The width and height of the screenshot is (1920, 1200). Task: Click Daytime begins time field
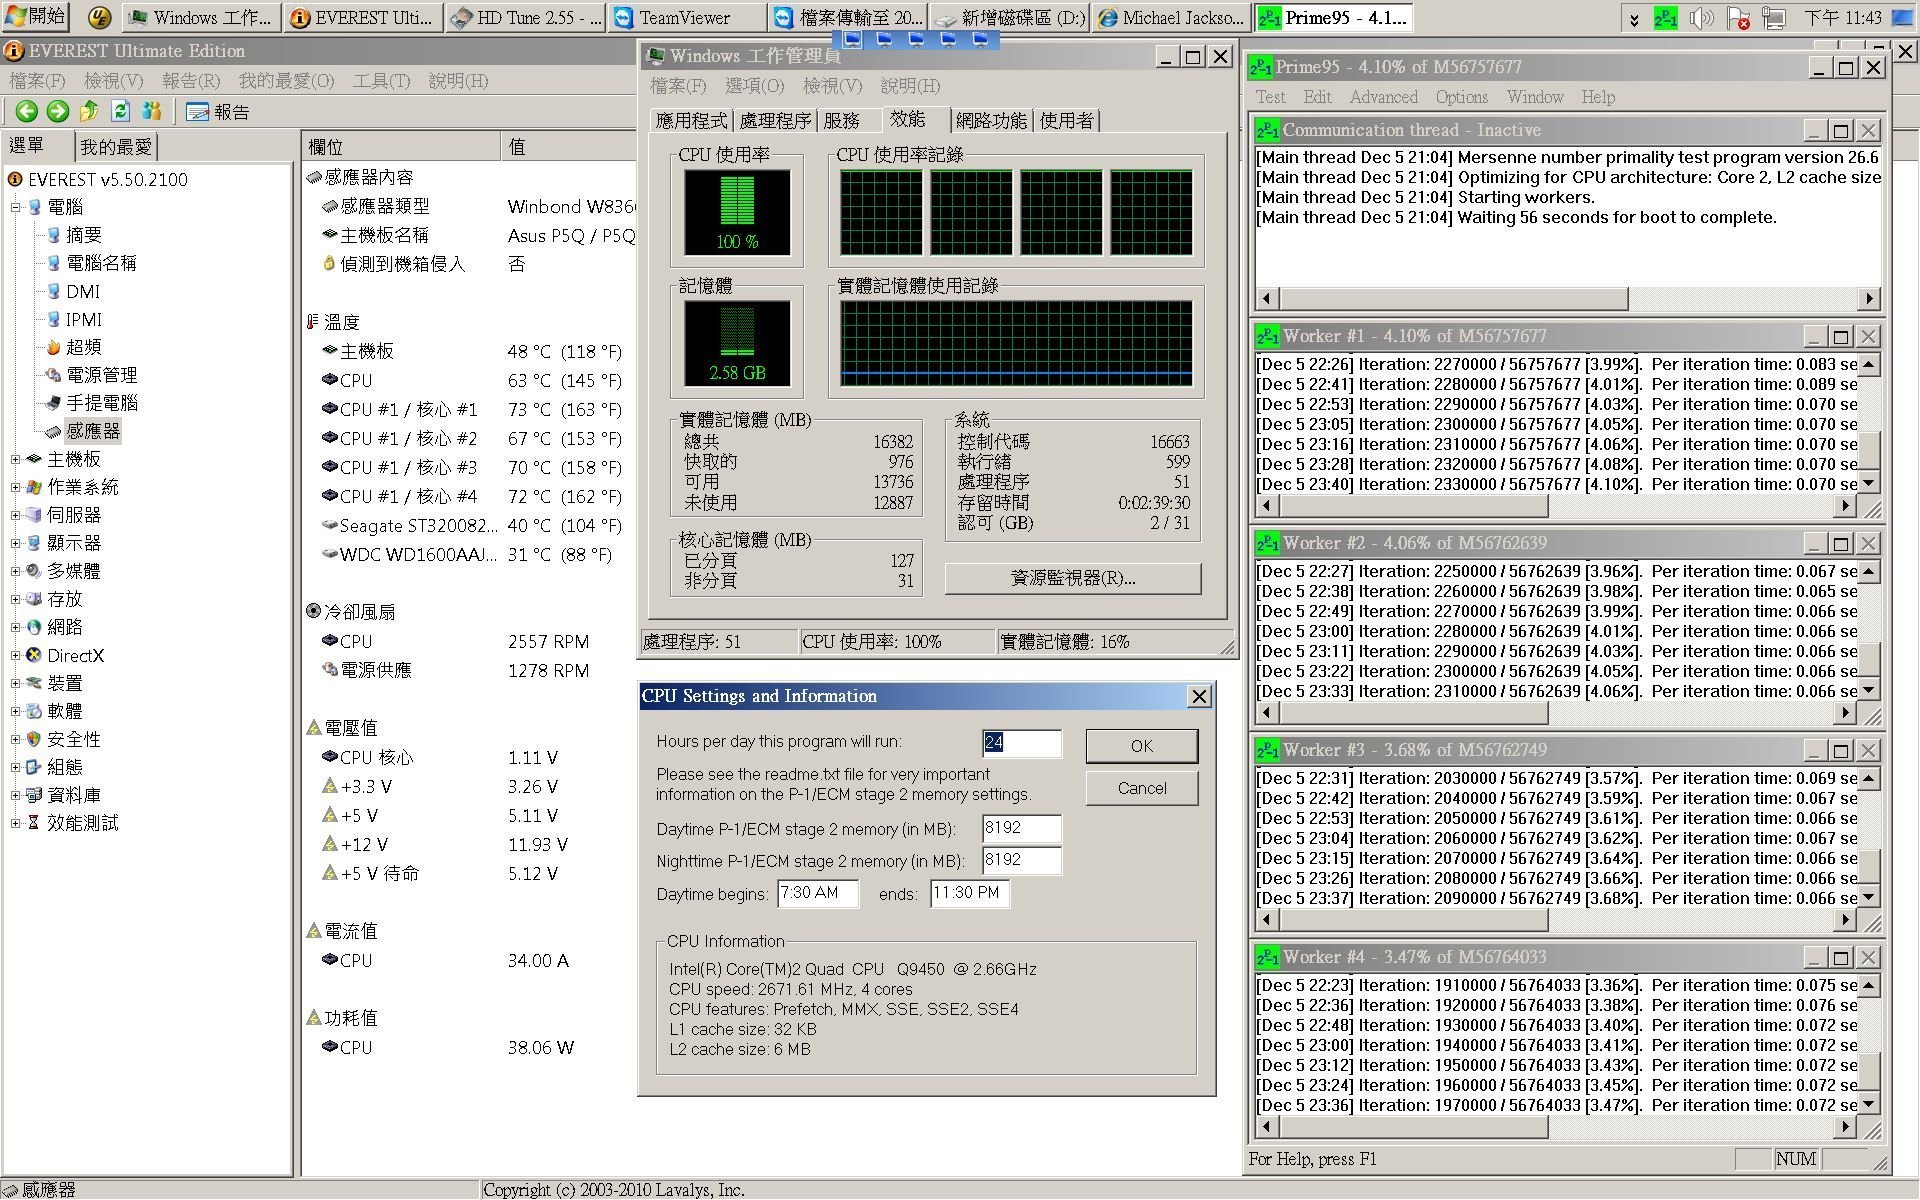[818, 893]
